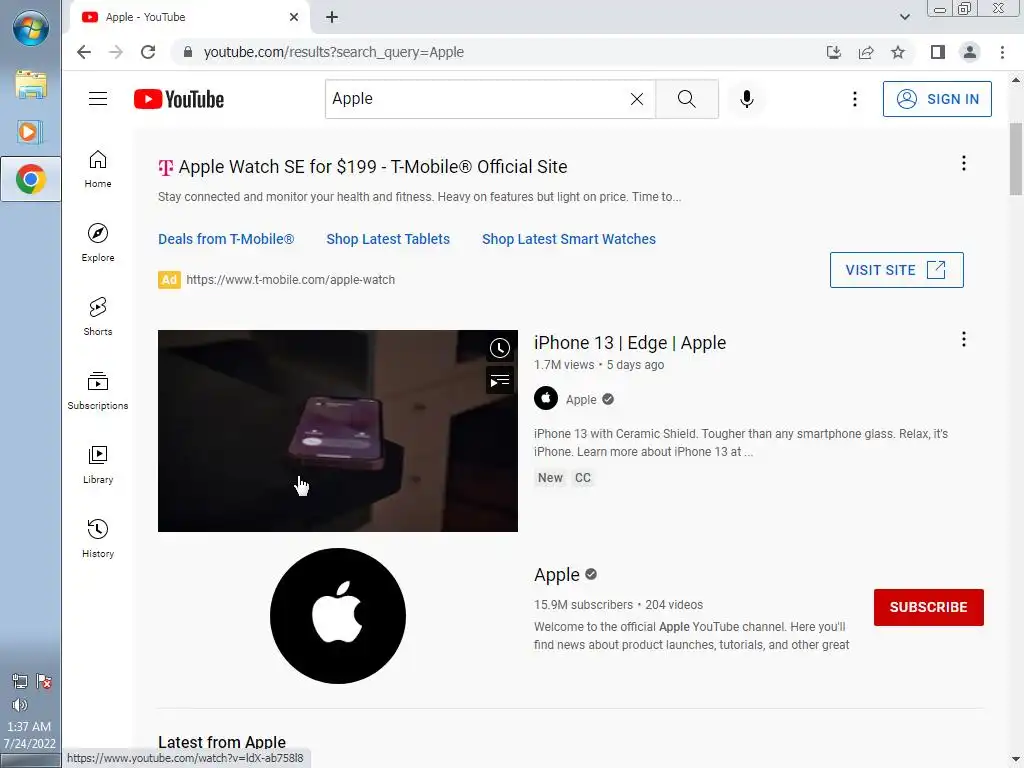Open the YouTube hamburger guide menu
This screenshot has width=1024, height=768.
pos(98,99)
